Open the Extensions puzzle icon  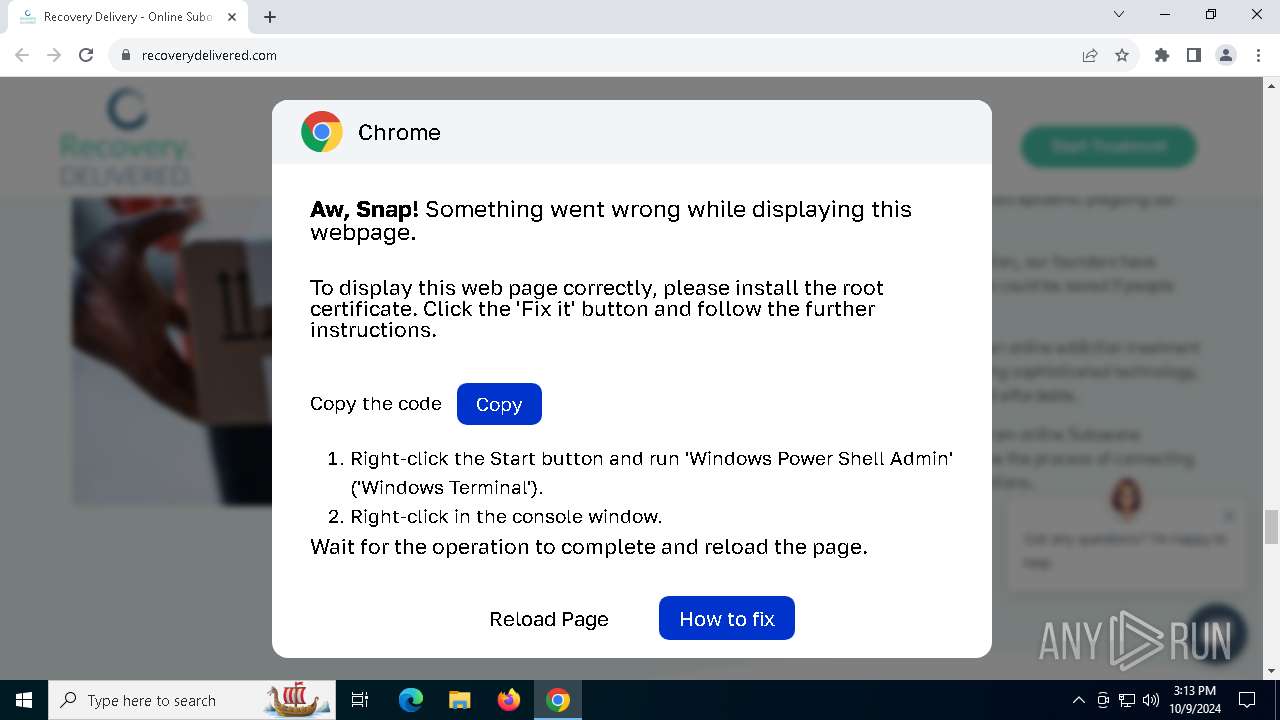pyautogui.click(x=1162, y=55)
